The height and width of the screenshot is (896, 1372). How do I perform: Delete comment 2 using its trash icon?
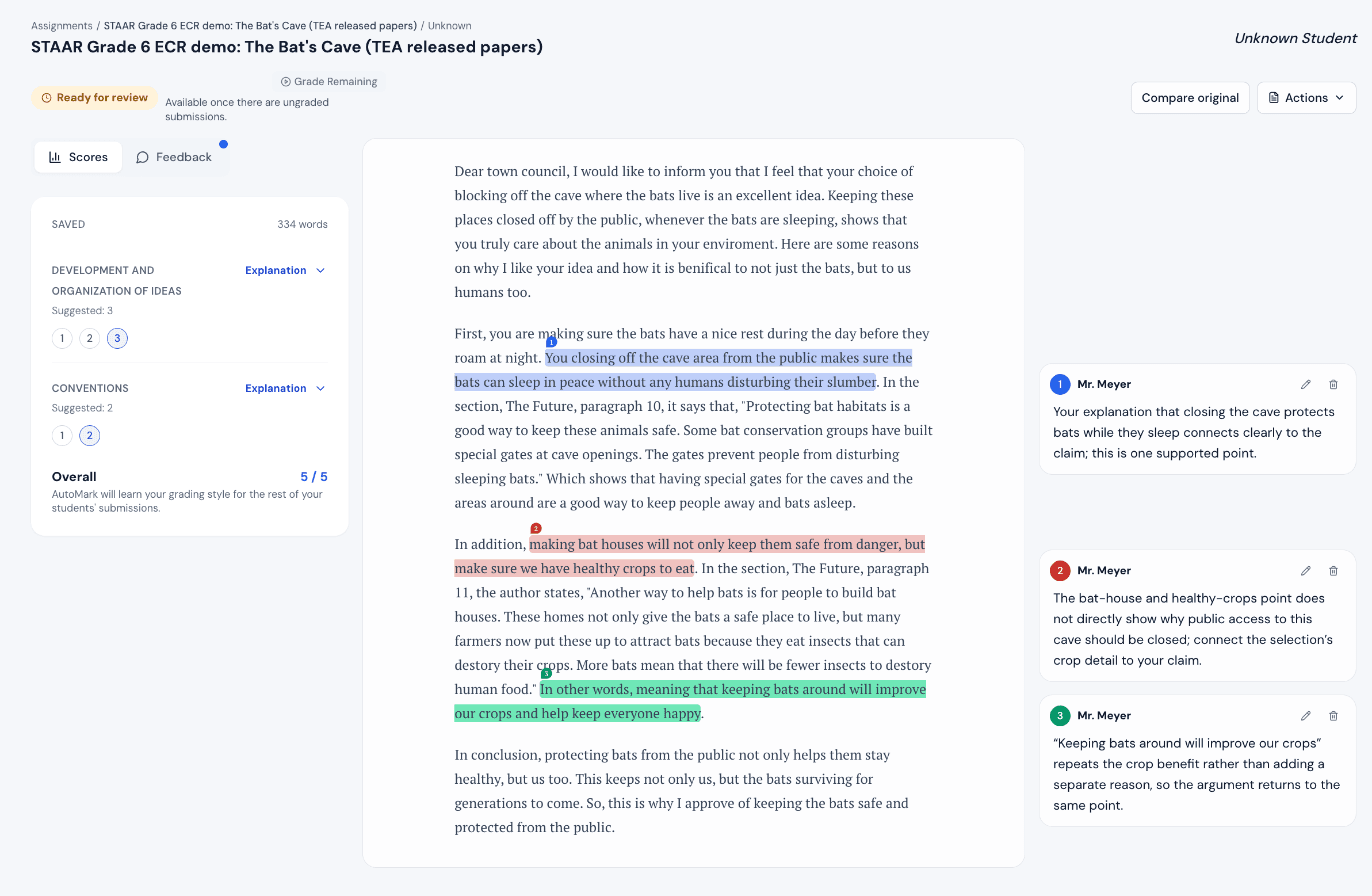(x=1333, y=571)
